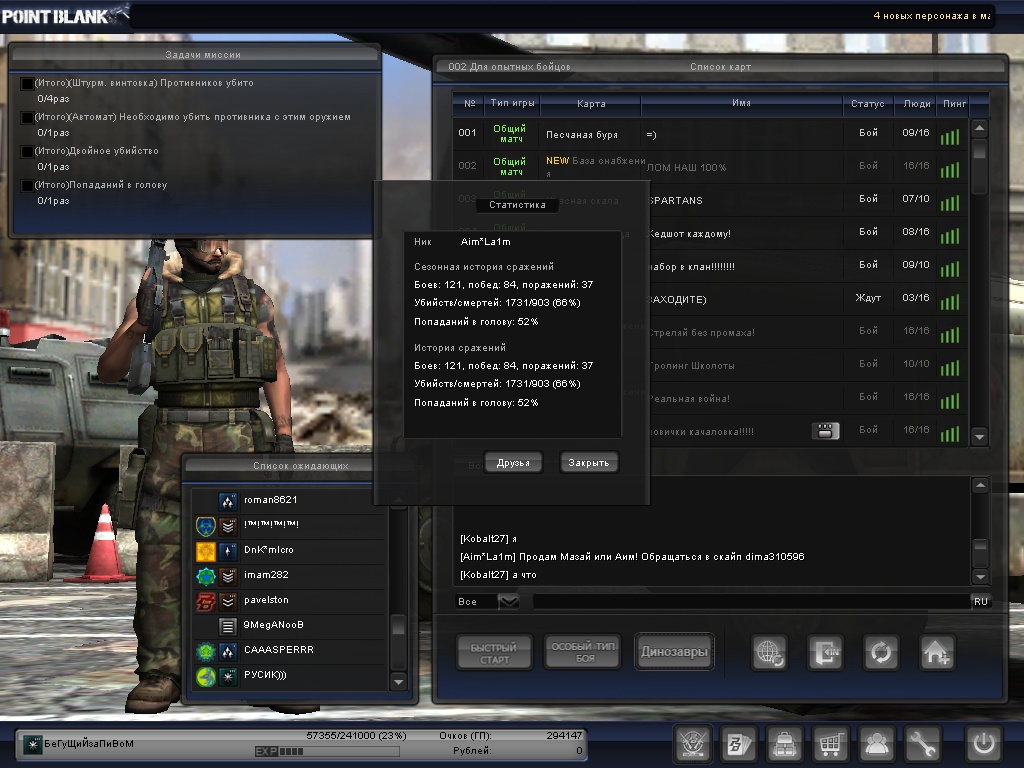Click waiting list scroll-down arrow
This screenshot has height=768, width=1024.
tap(398, 682)
